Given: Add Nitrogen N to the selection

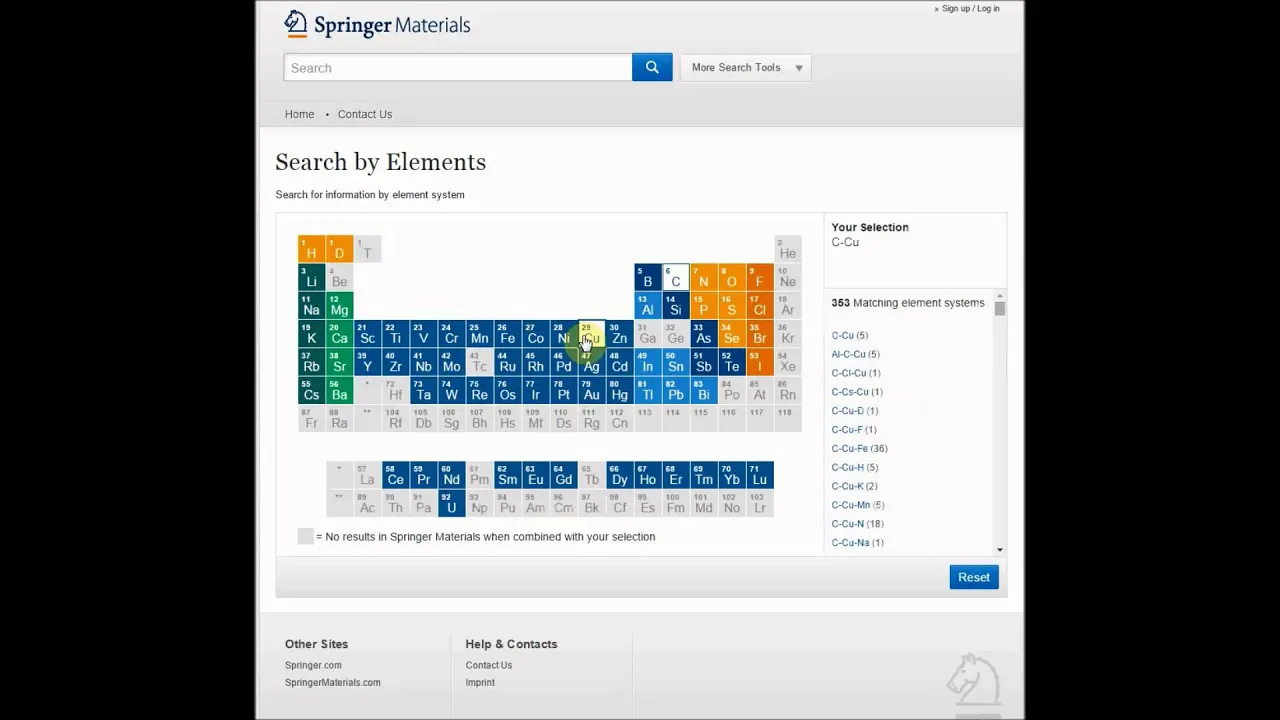Looking at the screenshot, I should [x=703, y=277].
